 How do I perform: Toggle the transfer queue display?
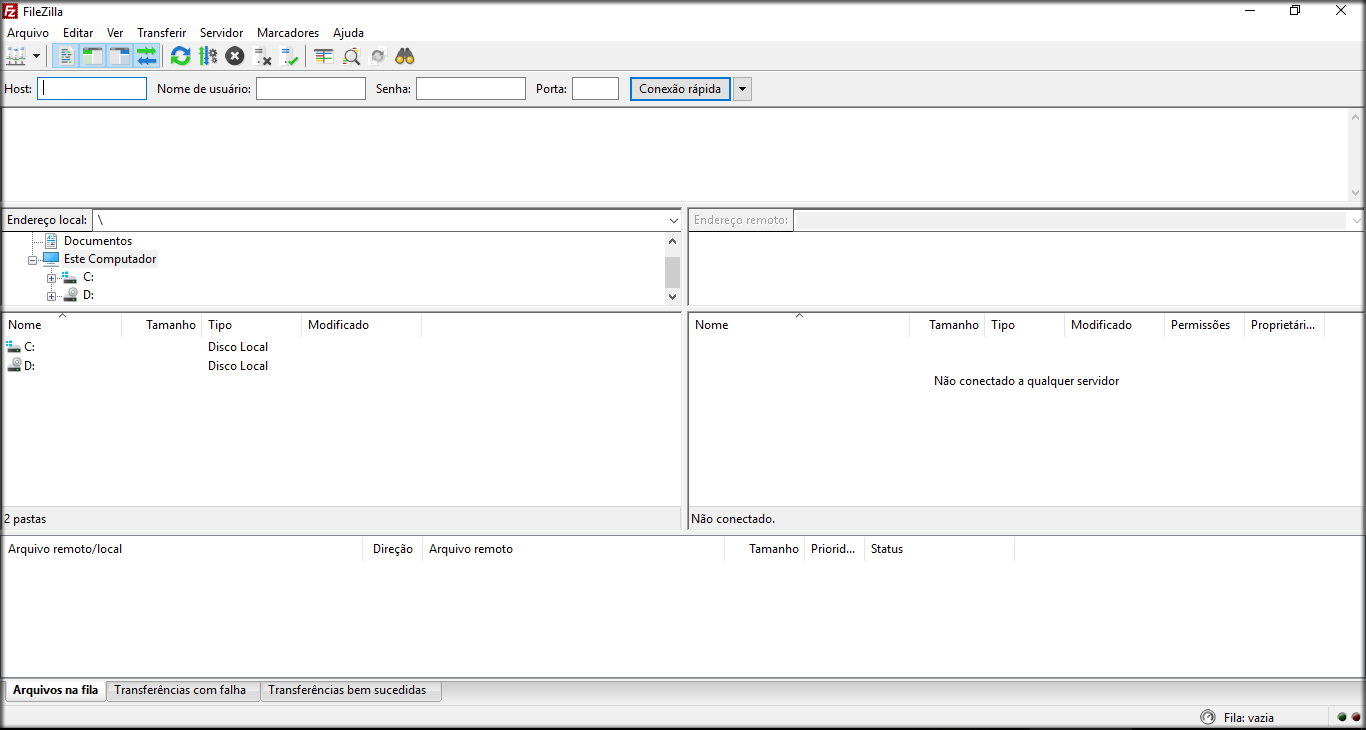click(147, 56)
